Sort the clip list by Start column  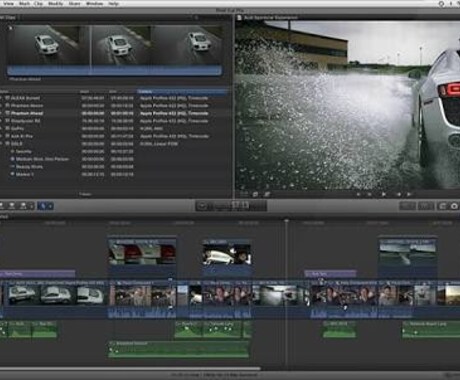click(85, 91)
